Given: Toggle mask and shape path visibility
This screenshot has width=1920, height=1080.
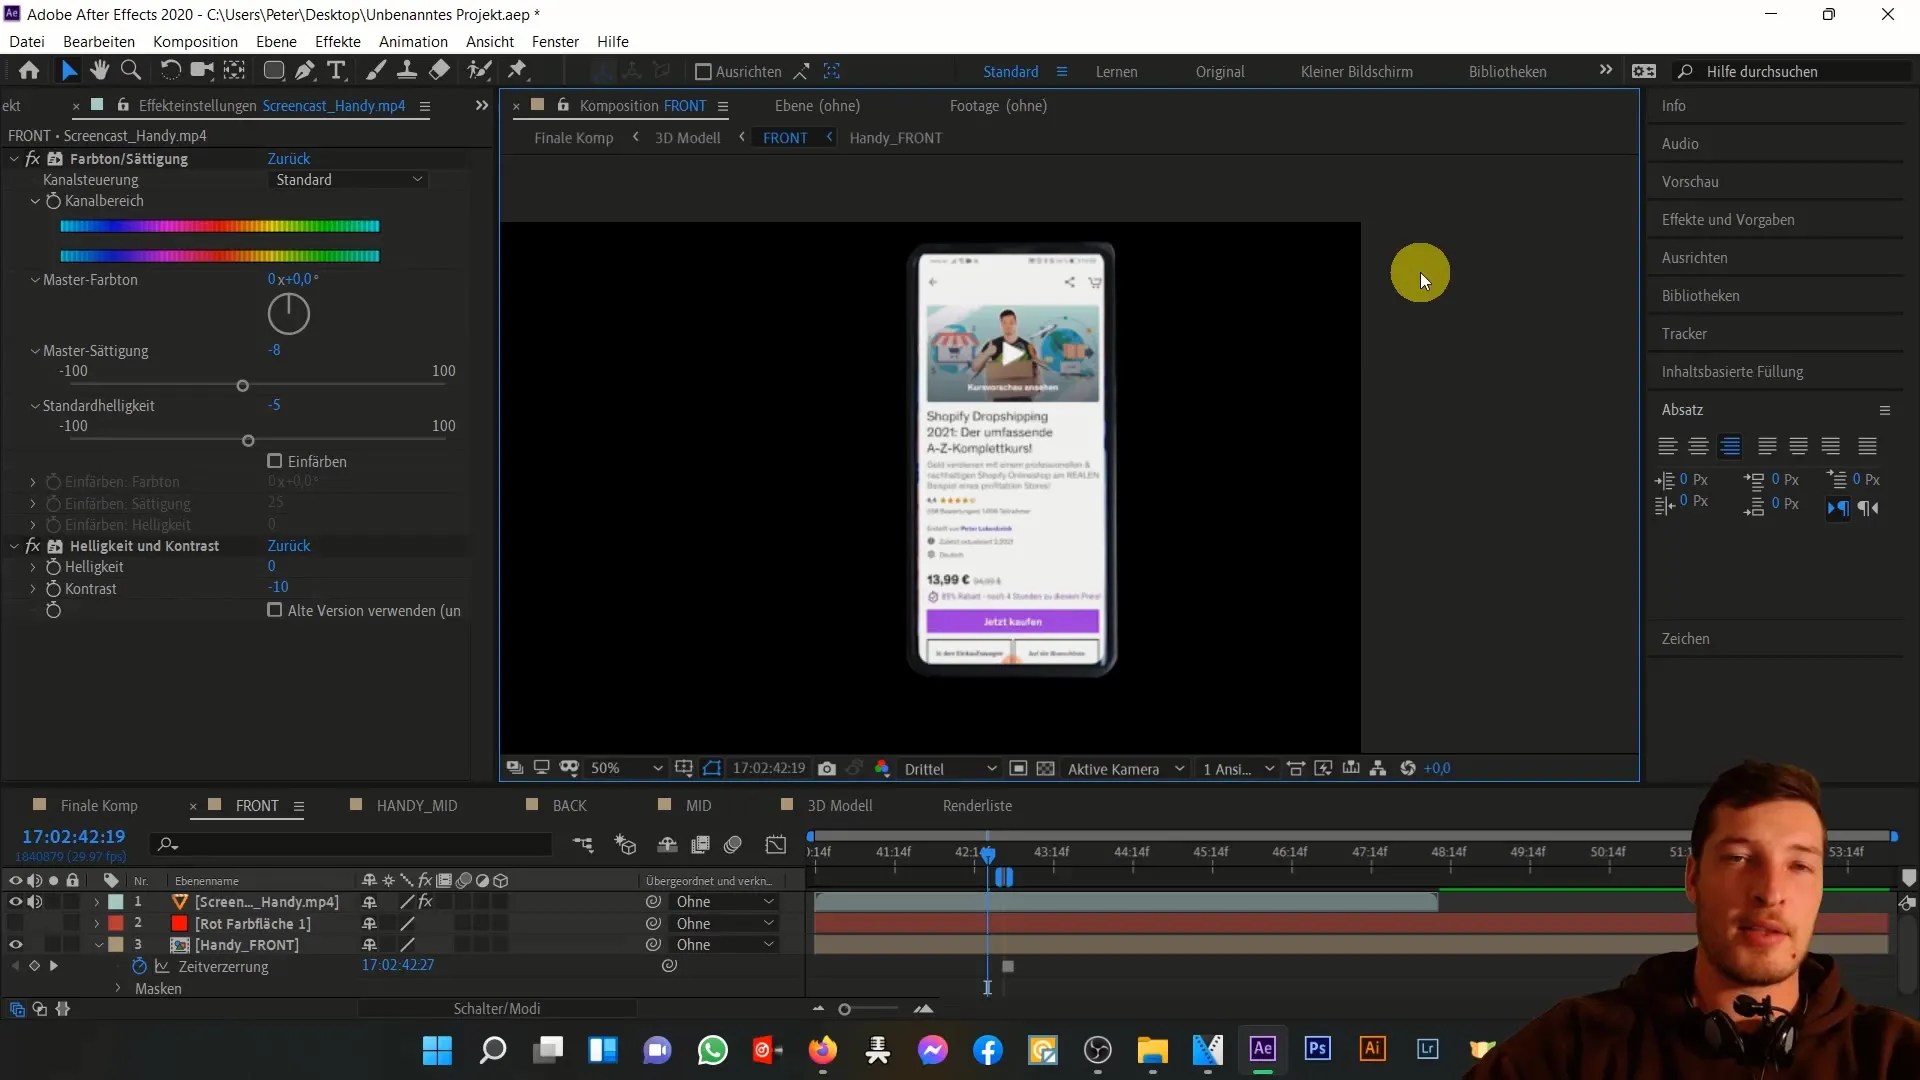Looking at the screenshot, I should [712, 769].
